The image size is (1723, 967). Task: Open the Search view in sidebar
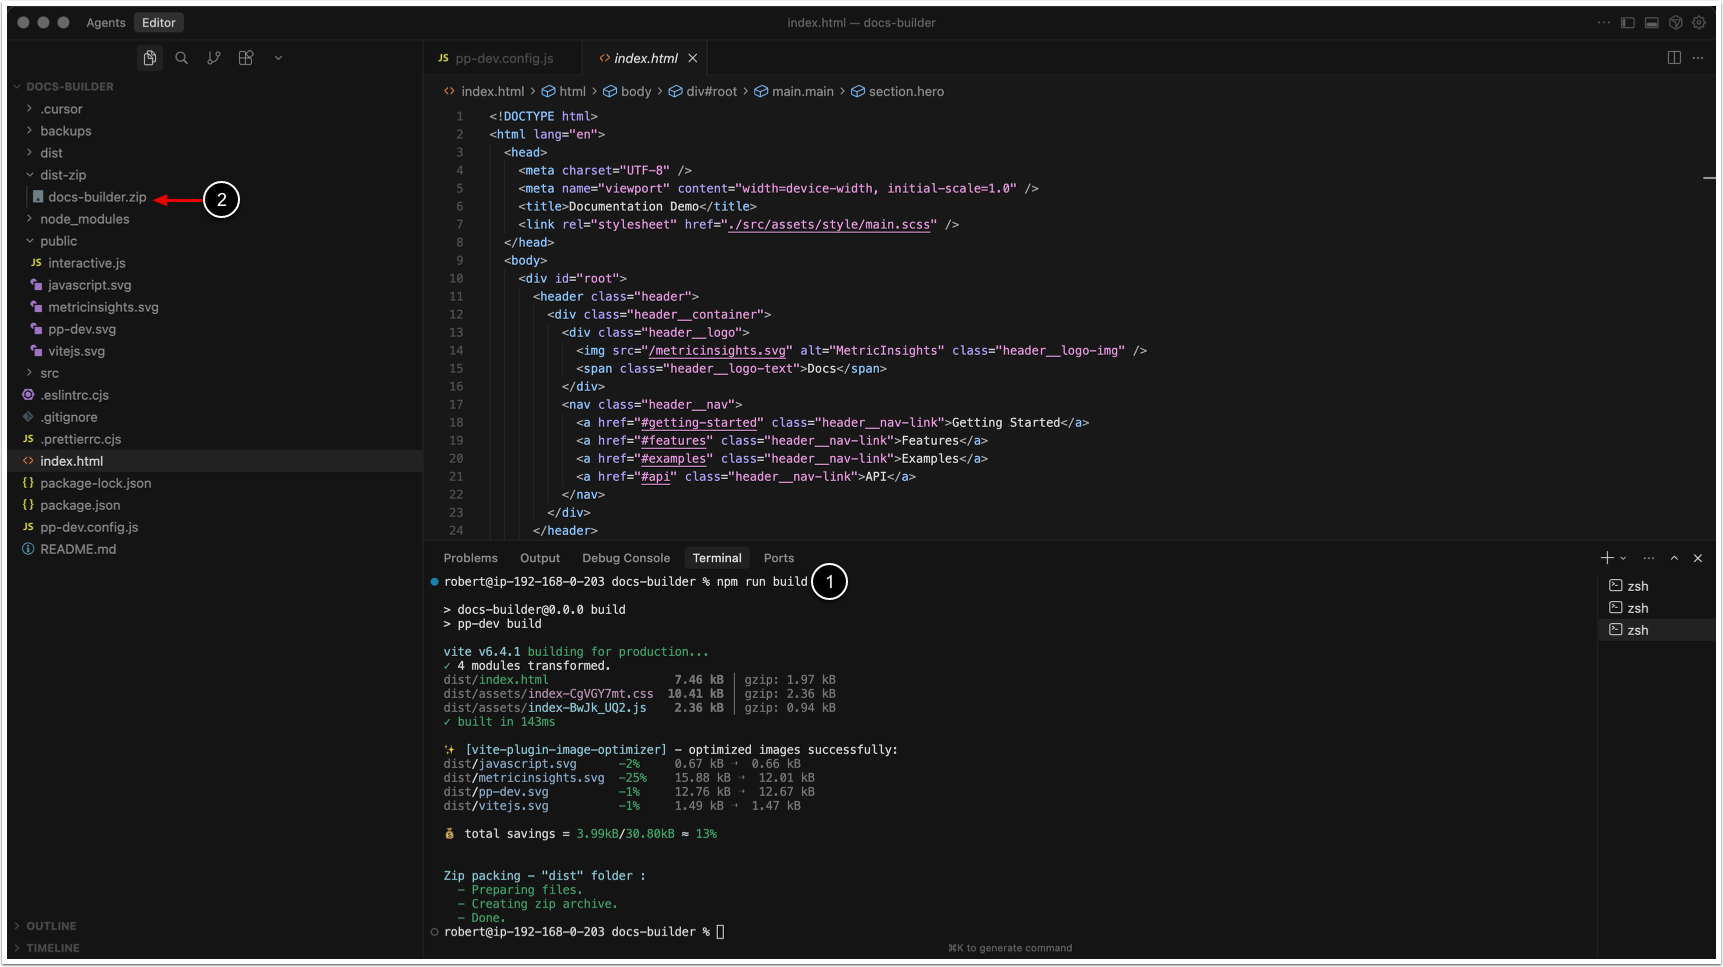pos(181,58)
